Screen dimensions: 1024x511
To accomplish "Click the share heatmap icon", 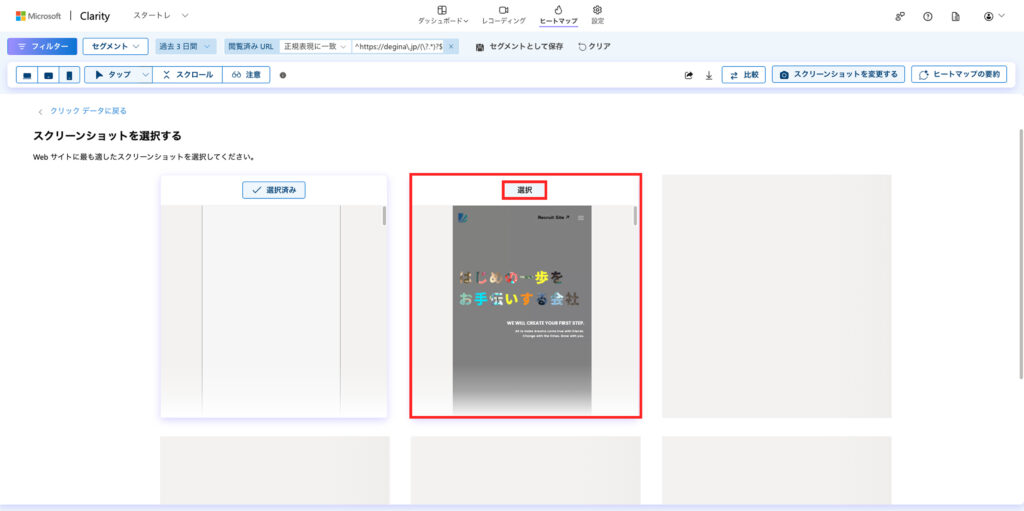I will (688, 75).
